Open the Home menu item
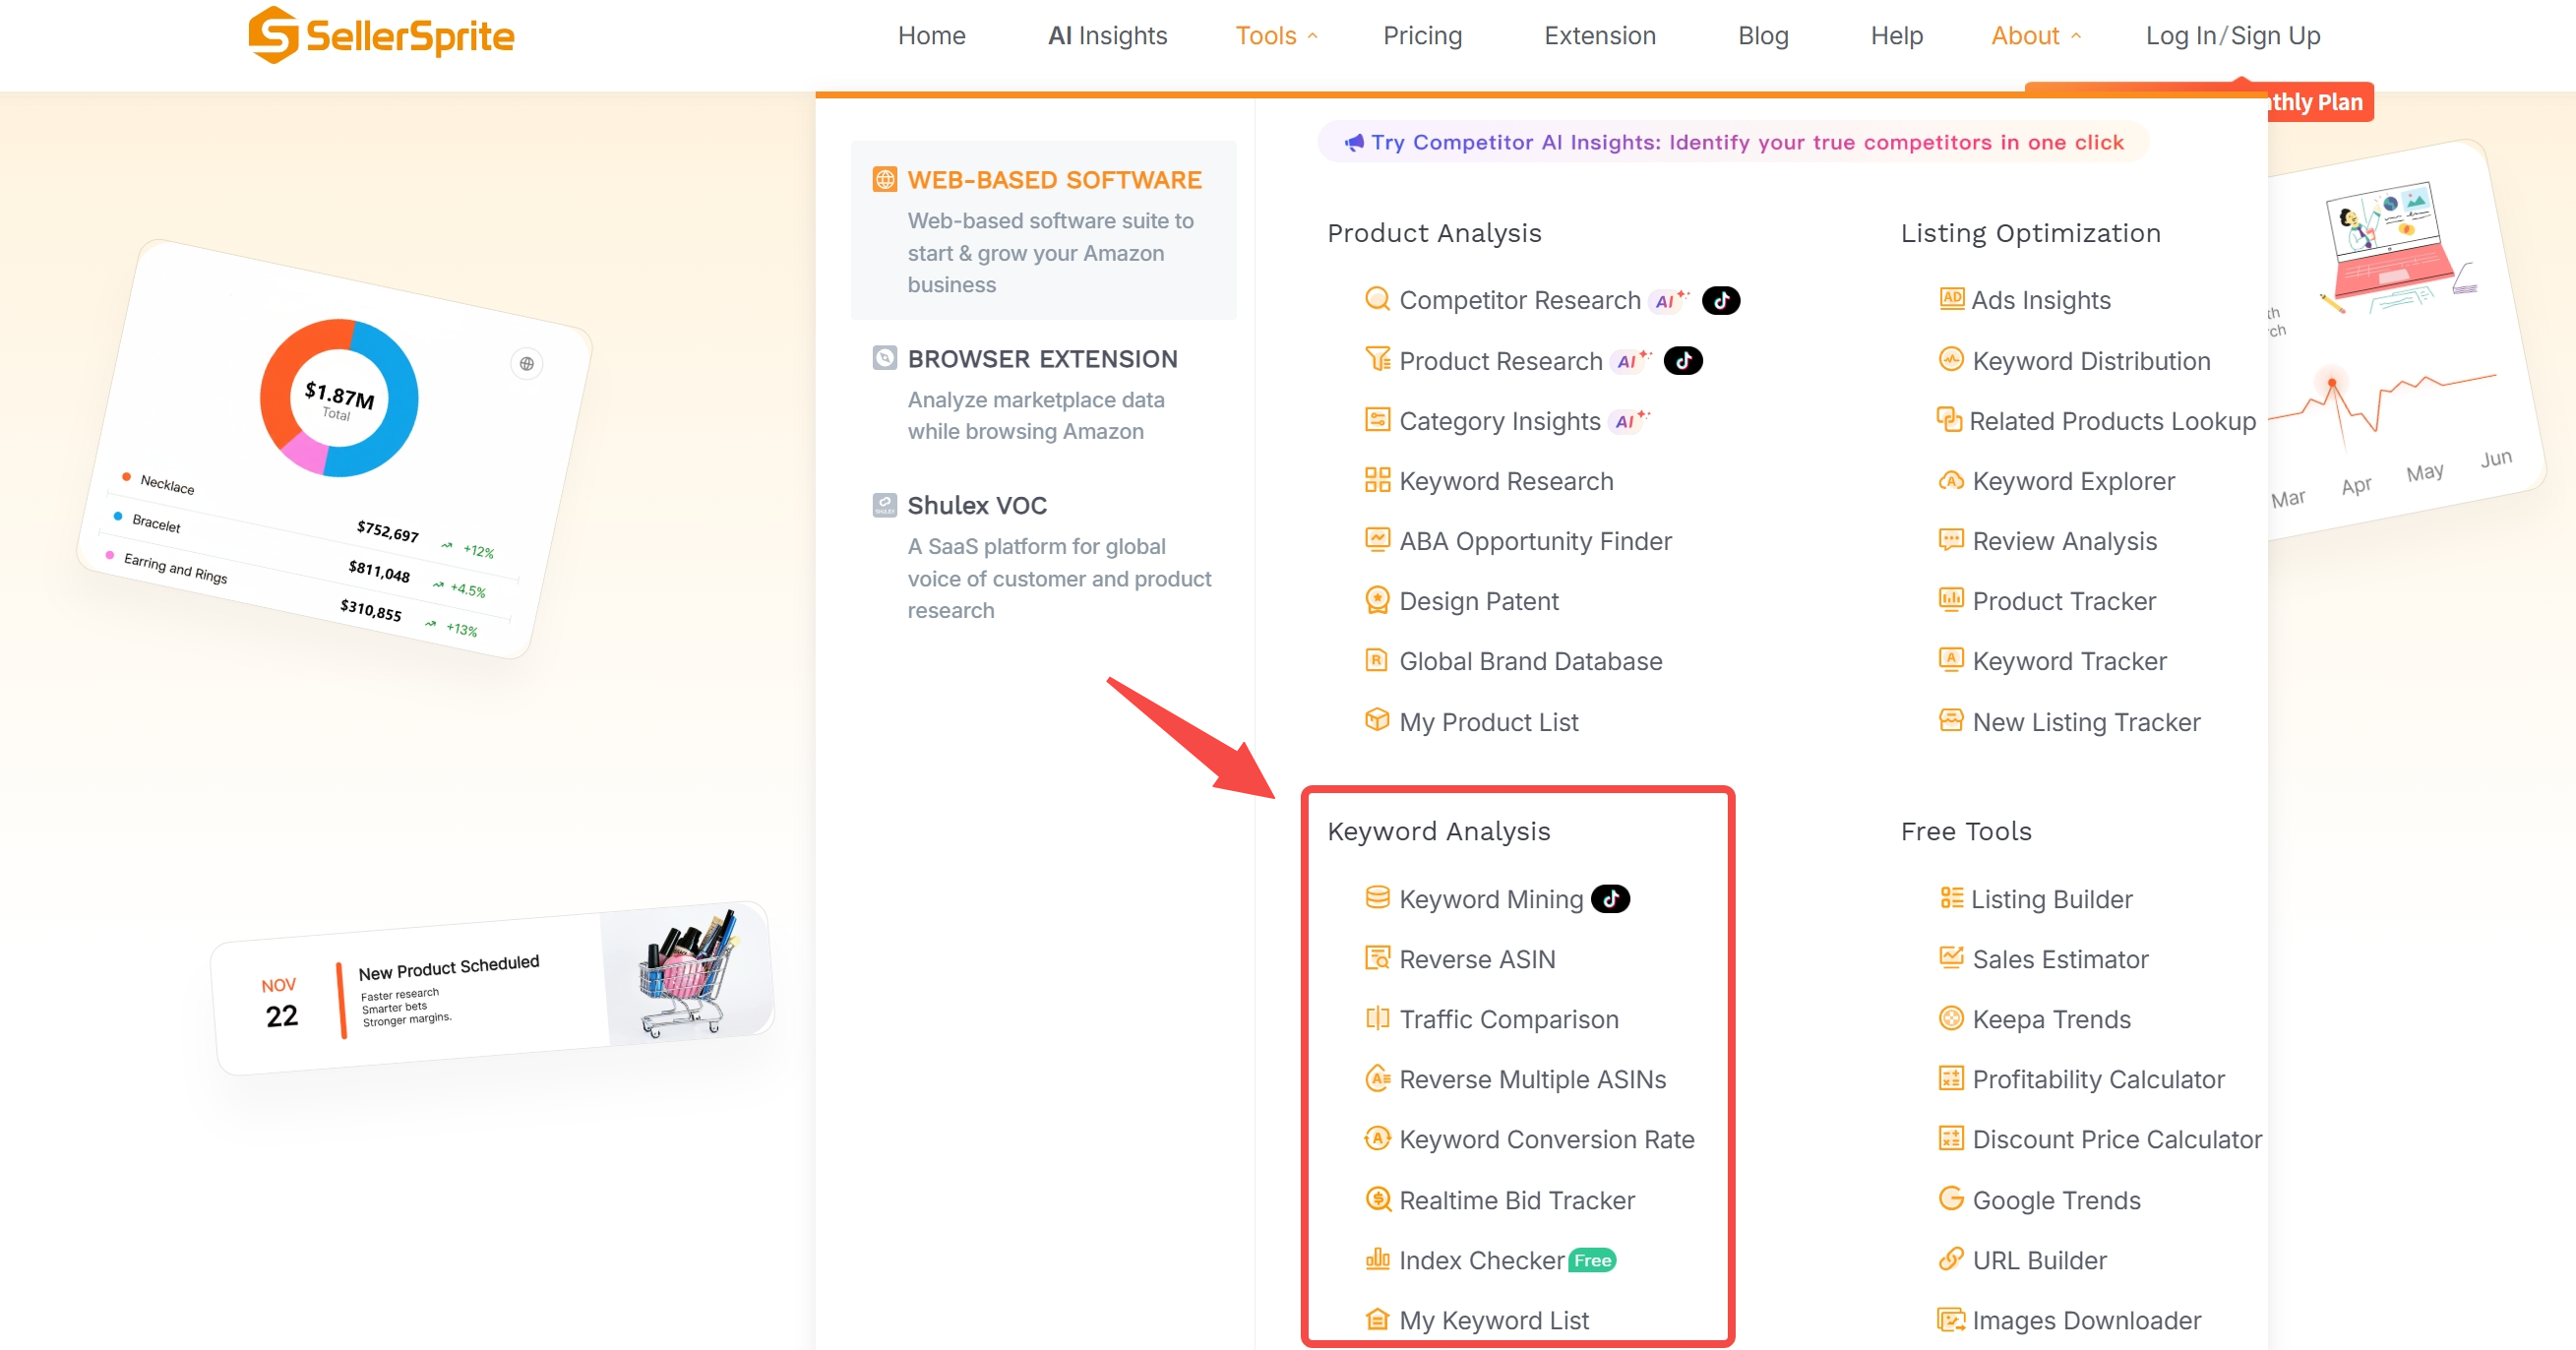The image size is (2576, 1350). click(x=931, y=36)
